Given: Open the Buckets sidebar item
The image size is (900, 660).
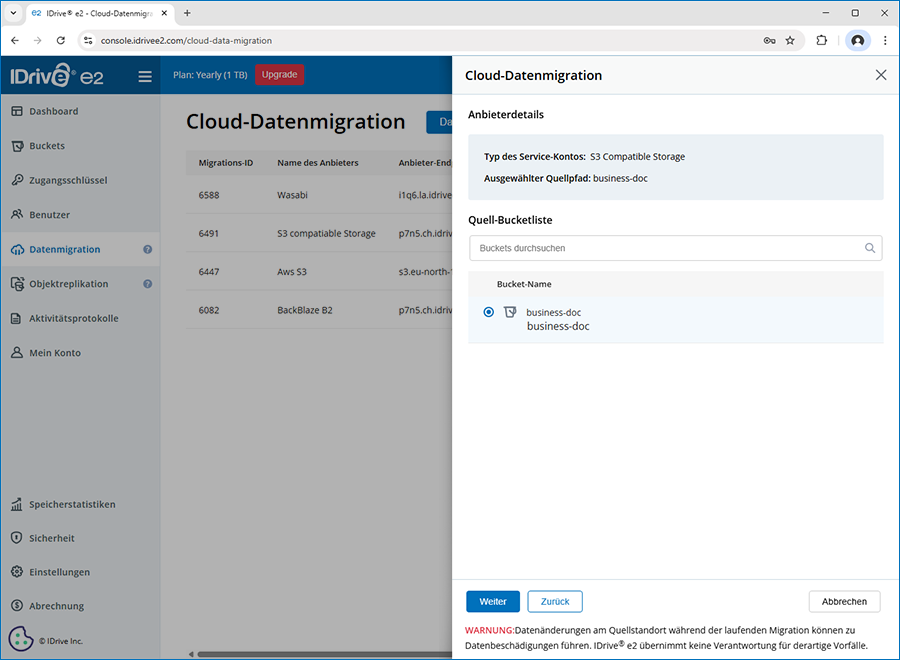Looking at the screenshot, I should tap(47, 146).
